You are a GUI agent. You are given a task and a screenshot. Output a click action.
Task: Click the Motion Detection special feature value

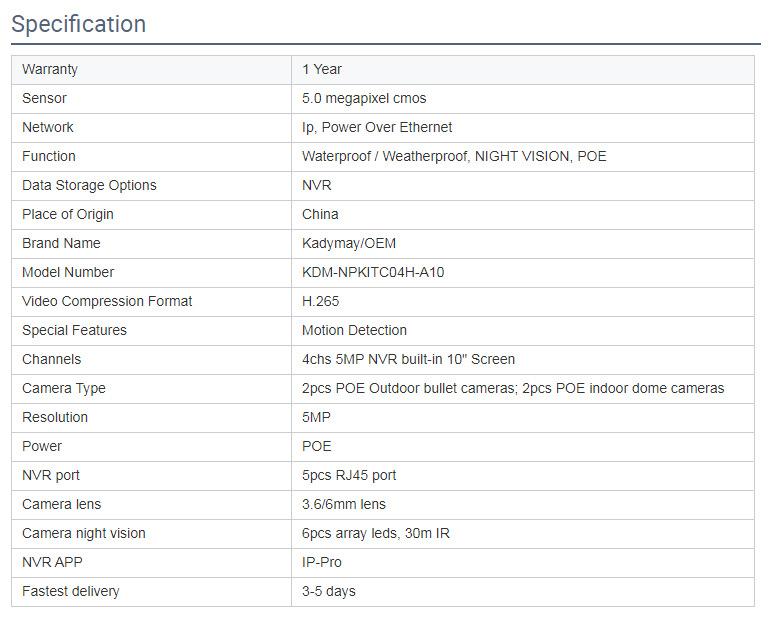pyautogui.click(x=354, y=331)
